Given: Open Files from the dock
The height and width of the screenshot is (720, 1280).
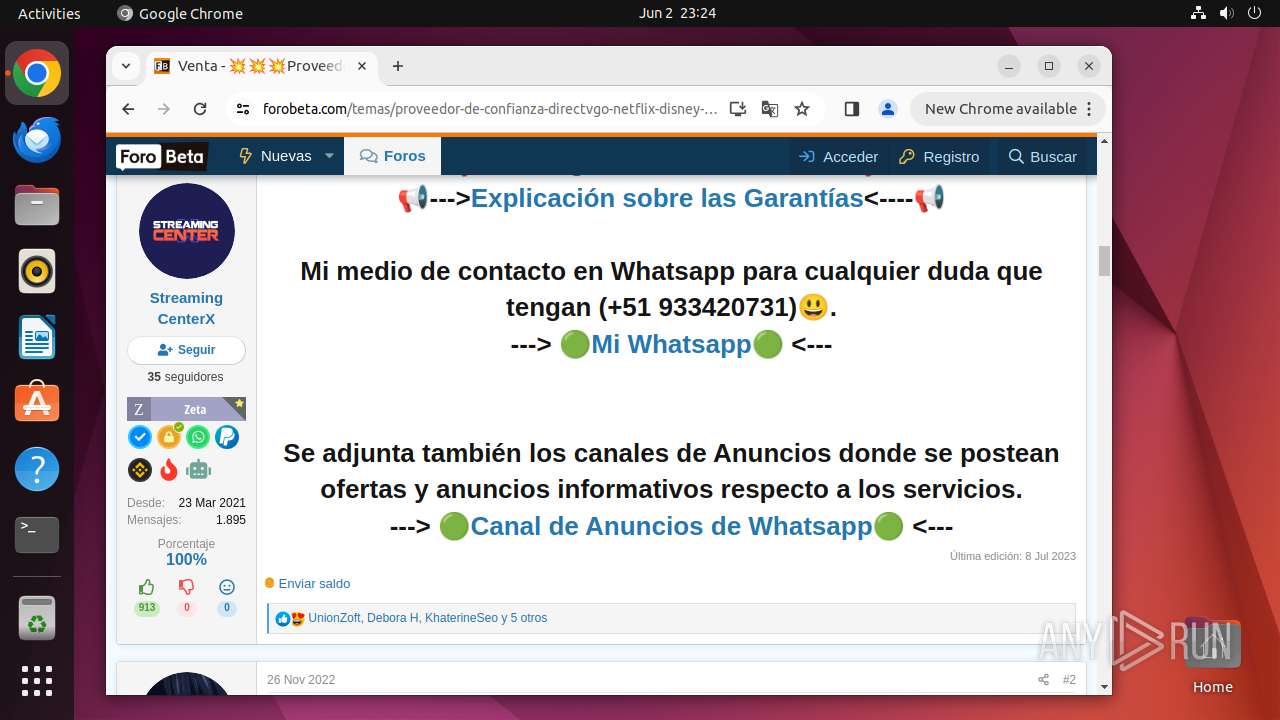Looking at the screenshot, I should click(x=37, y=205).
